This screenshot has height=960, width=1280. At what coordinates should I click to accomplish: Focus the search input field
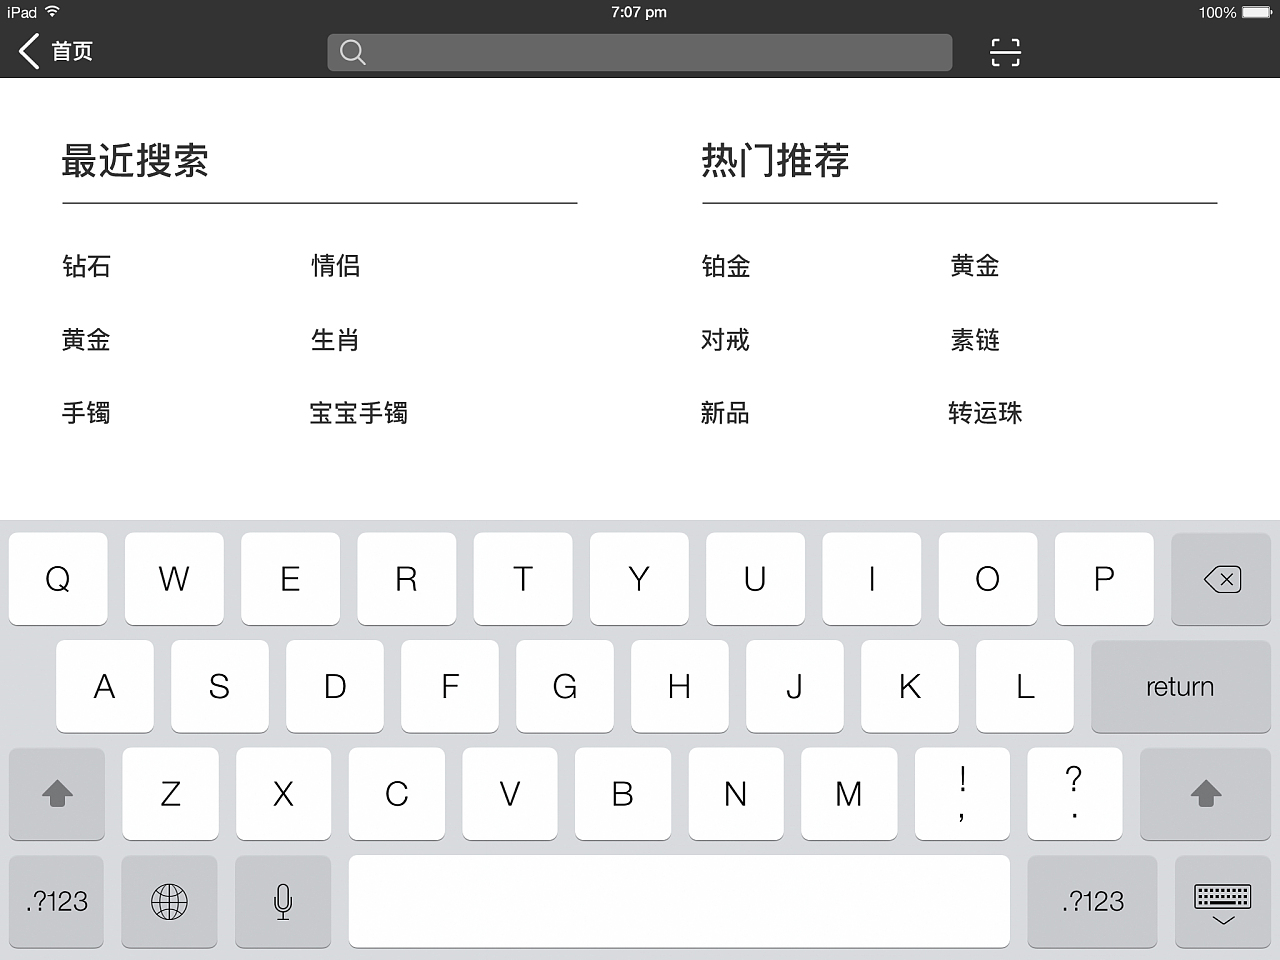[640, 52]
